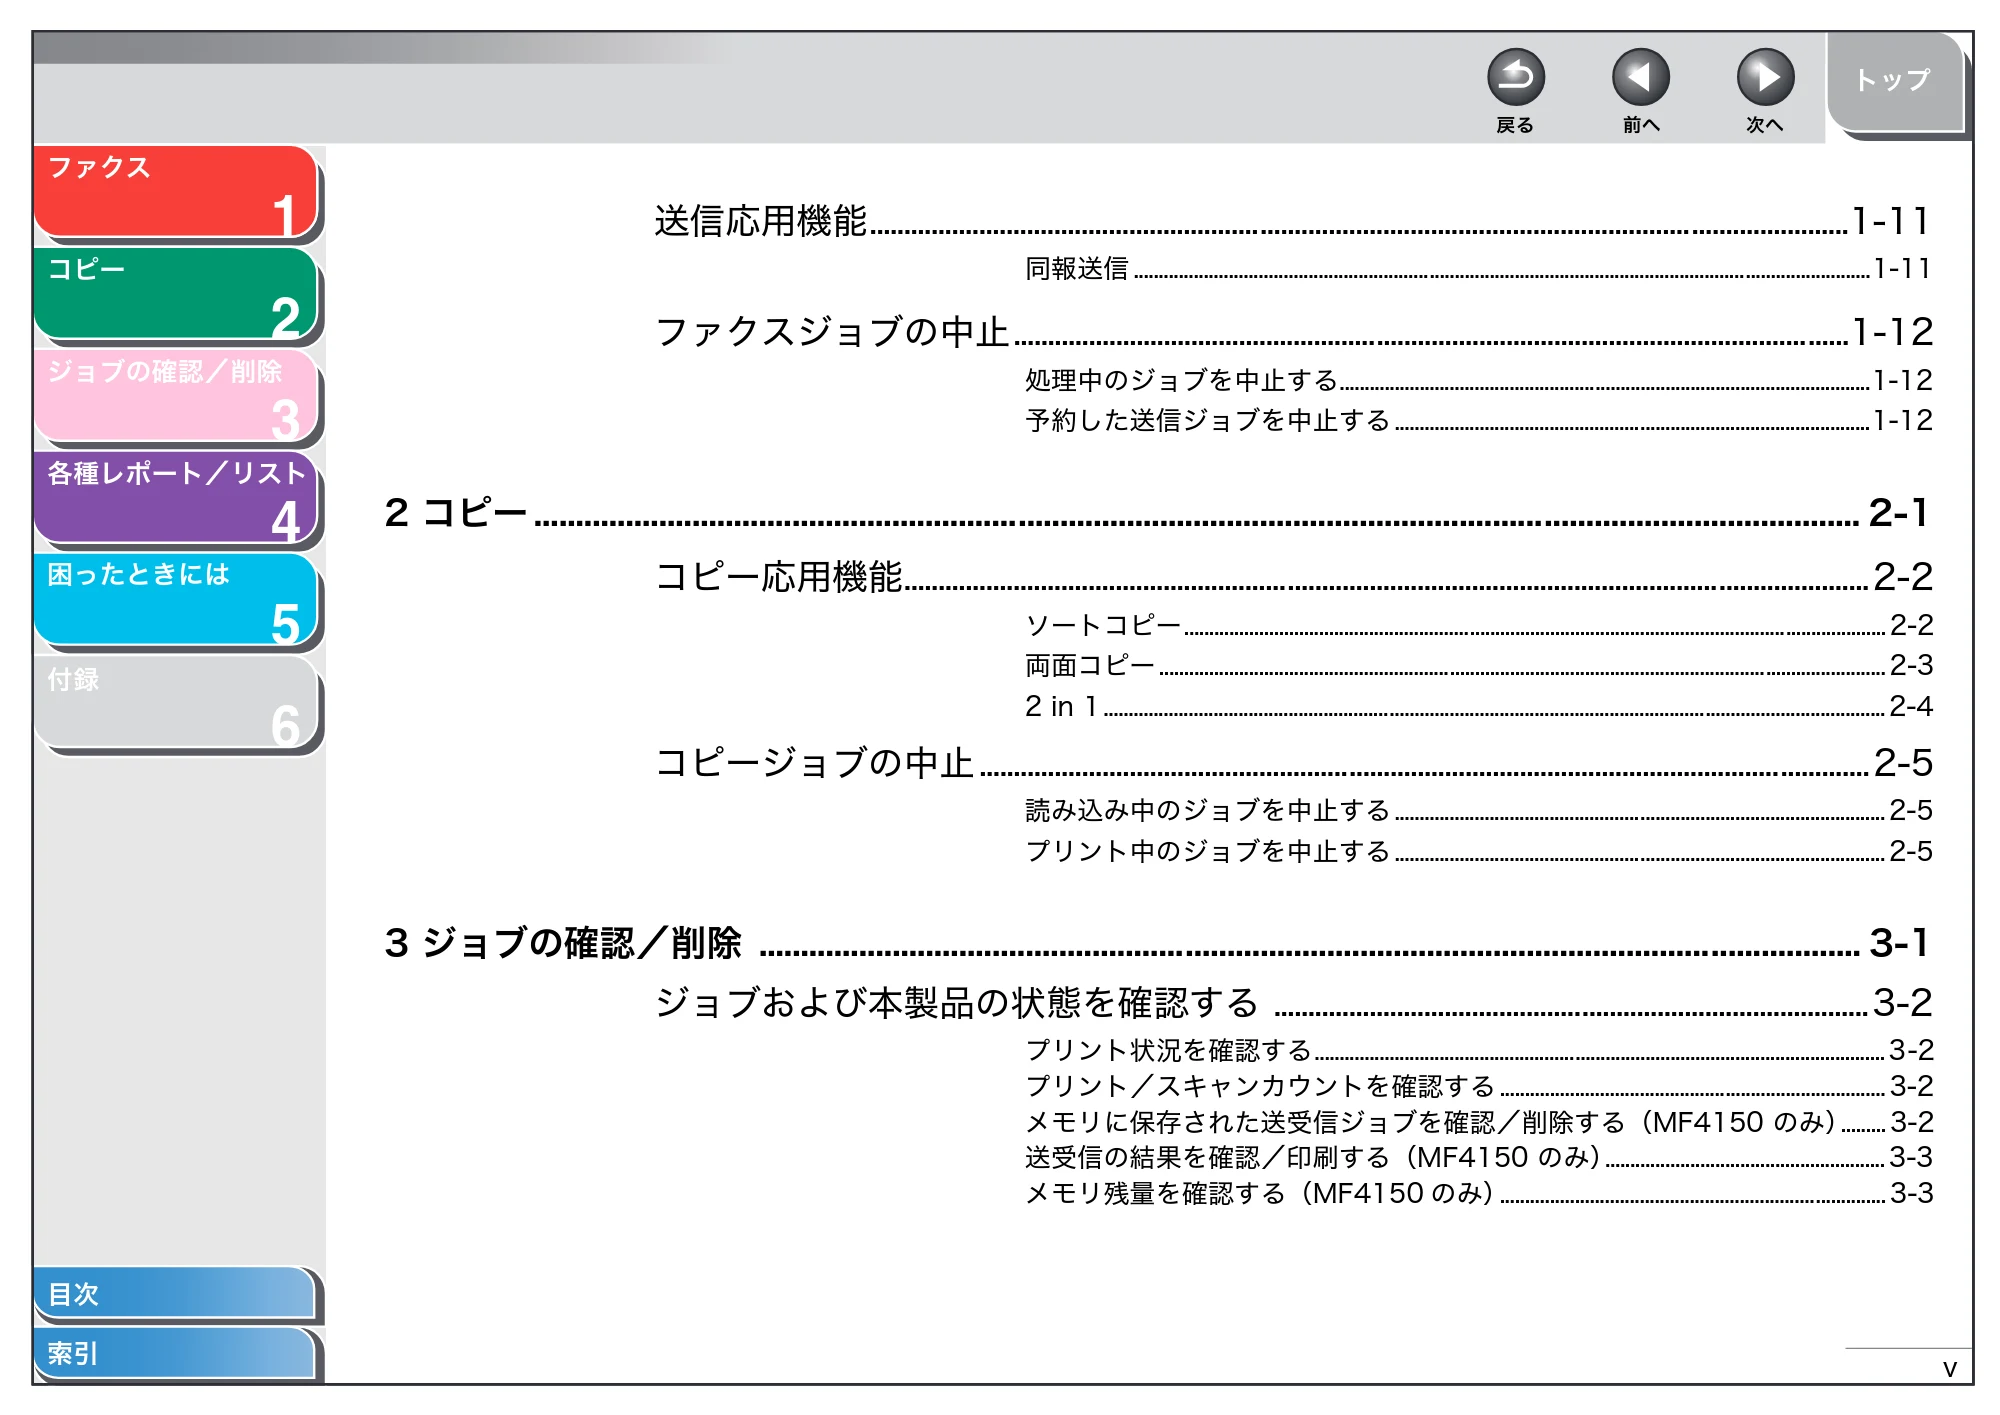Open プリント／スキャンカウントを確認する entry
The height and width of the screenshot is (1415, 2000).
(x=1479, y=1086)
